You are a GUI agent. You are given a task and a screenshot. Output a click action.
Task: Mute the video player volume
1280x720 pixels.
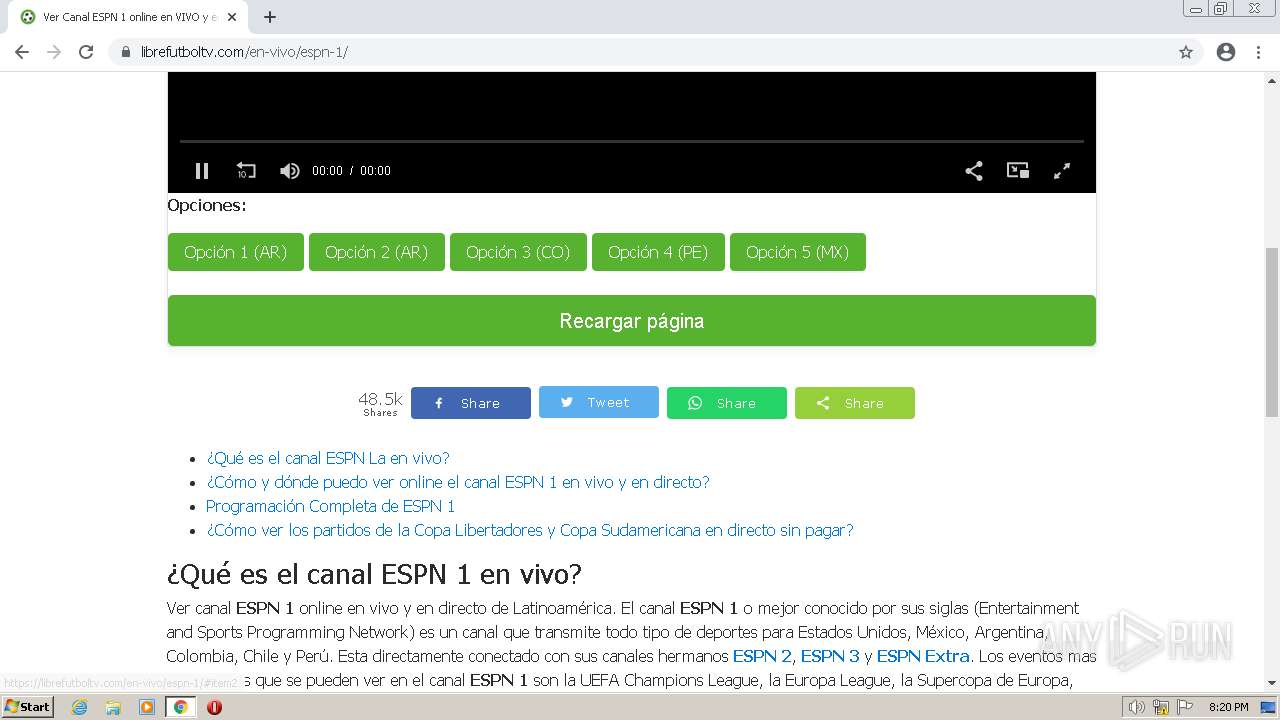pyautogui.click(x=290, y=171)
